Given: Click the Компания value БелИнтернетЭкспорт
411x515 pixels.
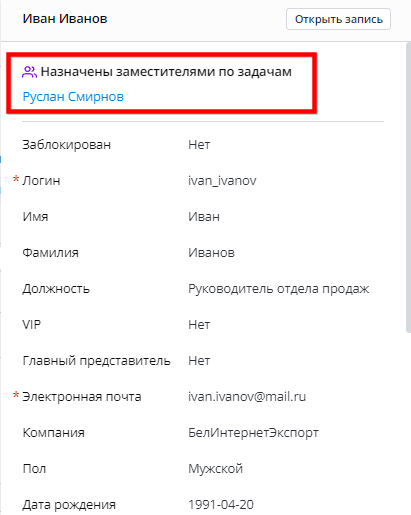Looking at the screenshot, I should tap(253, 433).
